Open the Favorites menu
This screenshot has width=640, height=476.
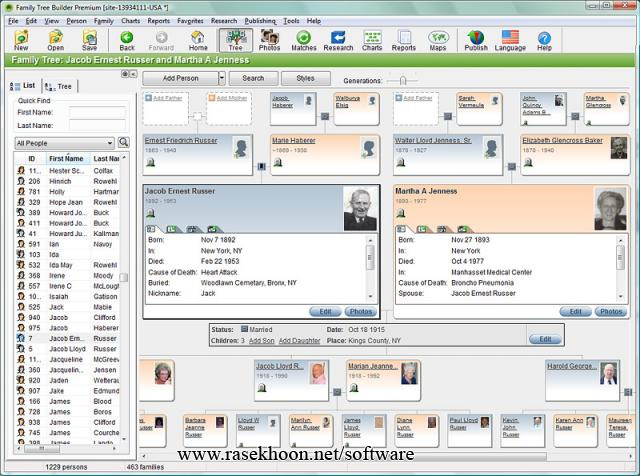(x=190, y=20)
